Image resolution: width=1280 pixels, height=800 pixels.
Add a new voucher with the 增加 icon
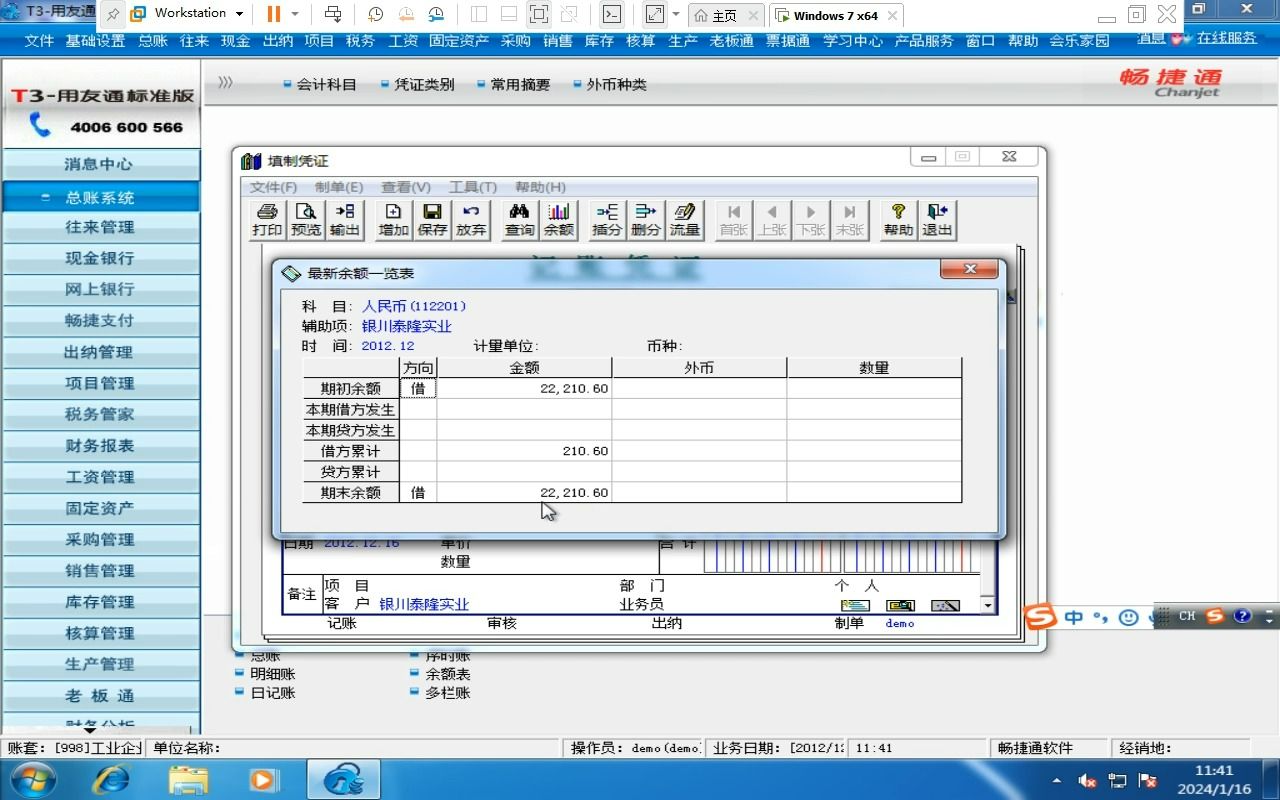pyautogui.click(x=391, y=219)
